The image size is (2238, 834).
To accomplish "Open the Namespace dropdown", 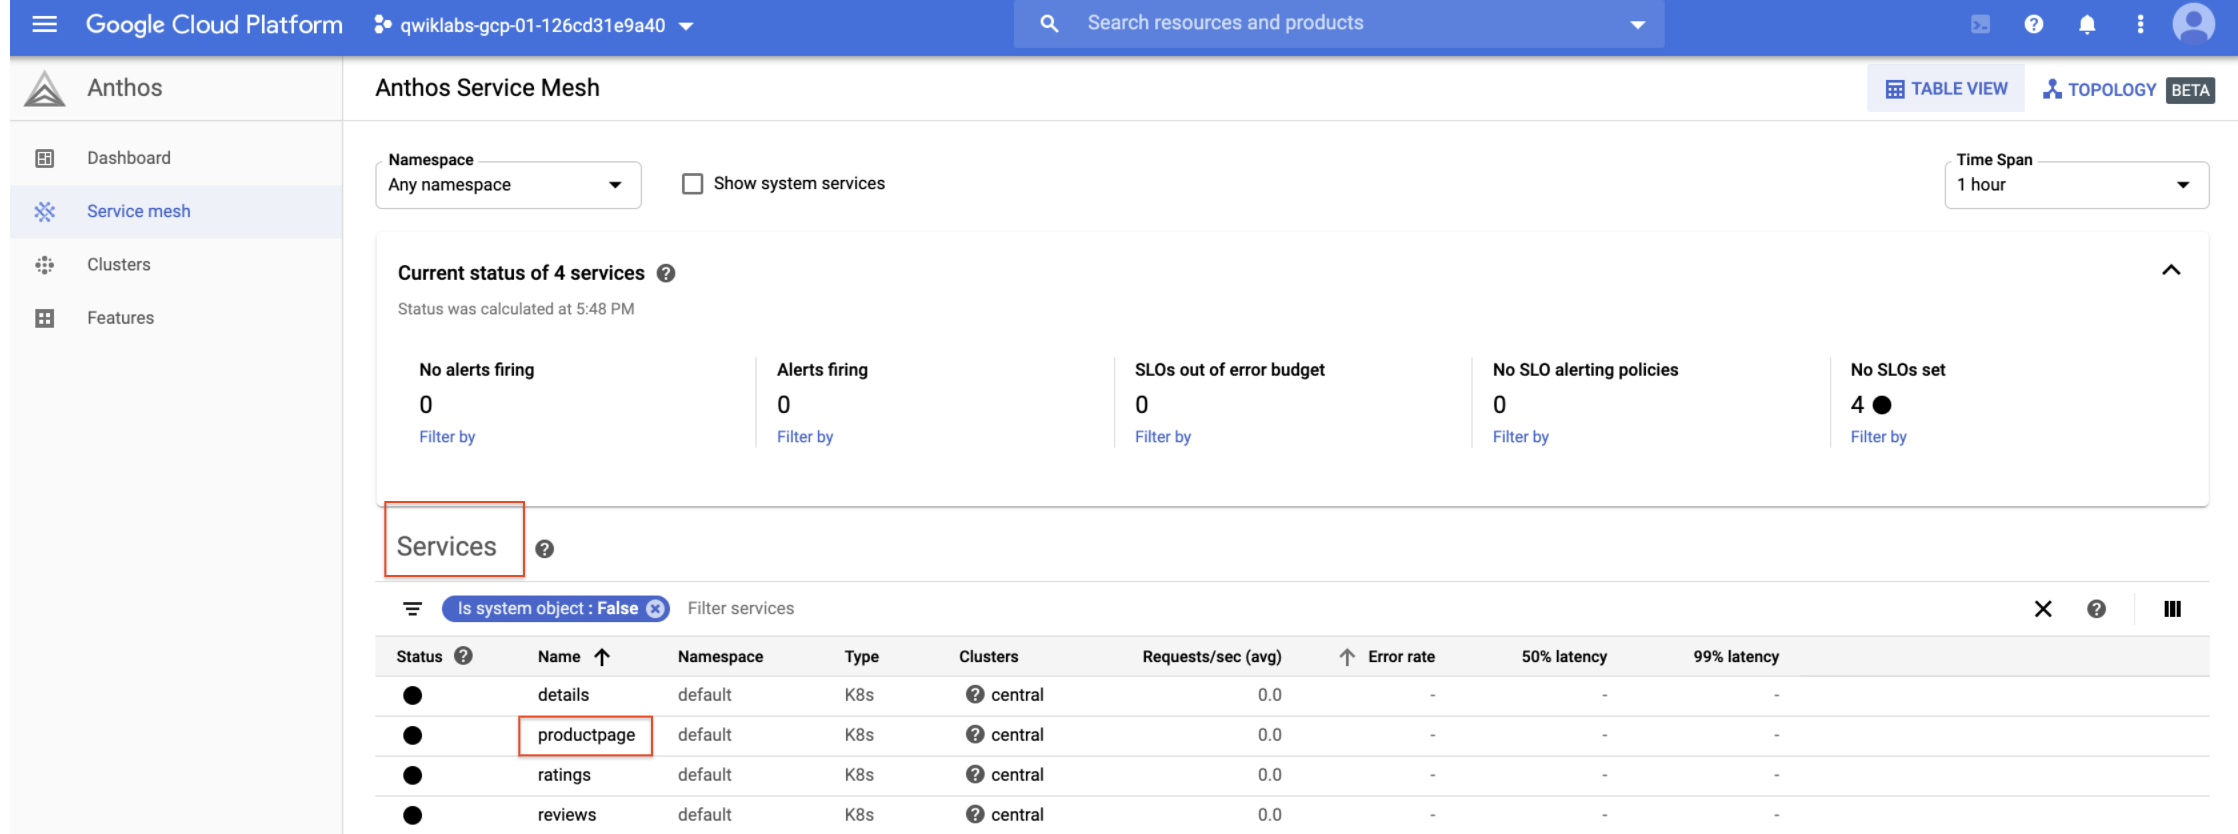I will pyautogui.click(x=508, y=185).
